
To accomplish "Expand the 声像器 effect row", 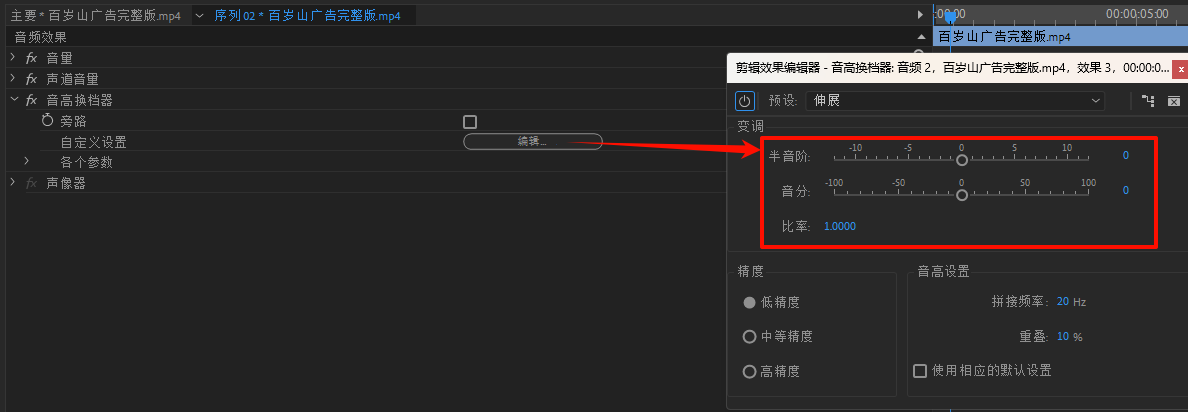I will click(13, 183).
